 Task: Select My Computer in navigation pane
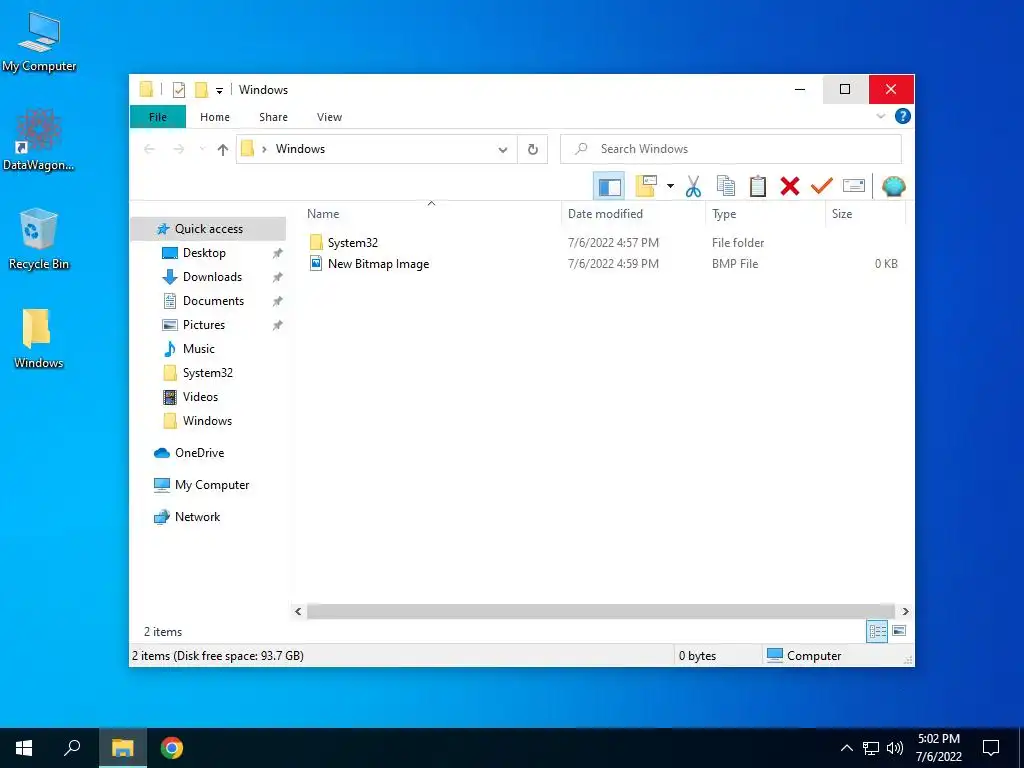coord(212,485)
